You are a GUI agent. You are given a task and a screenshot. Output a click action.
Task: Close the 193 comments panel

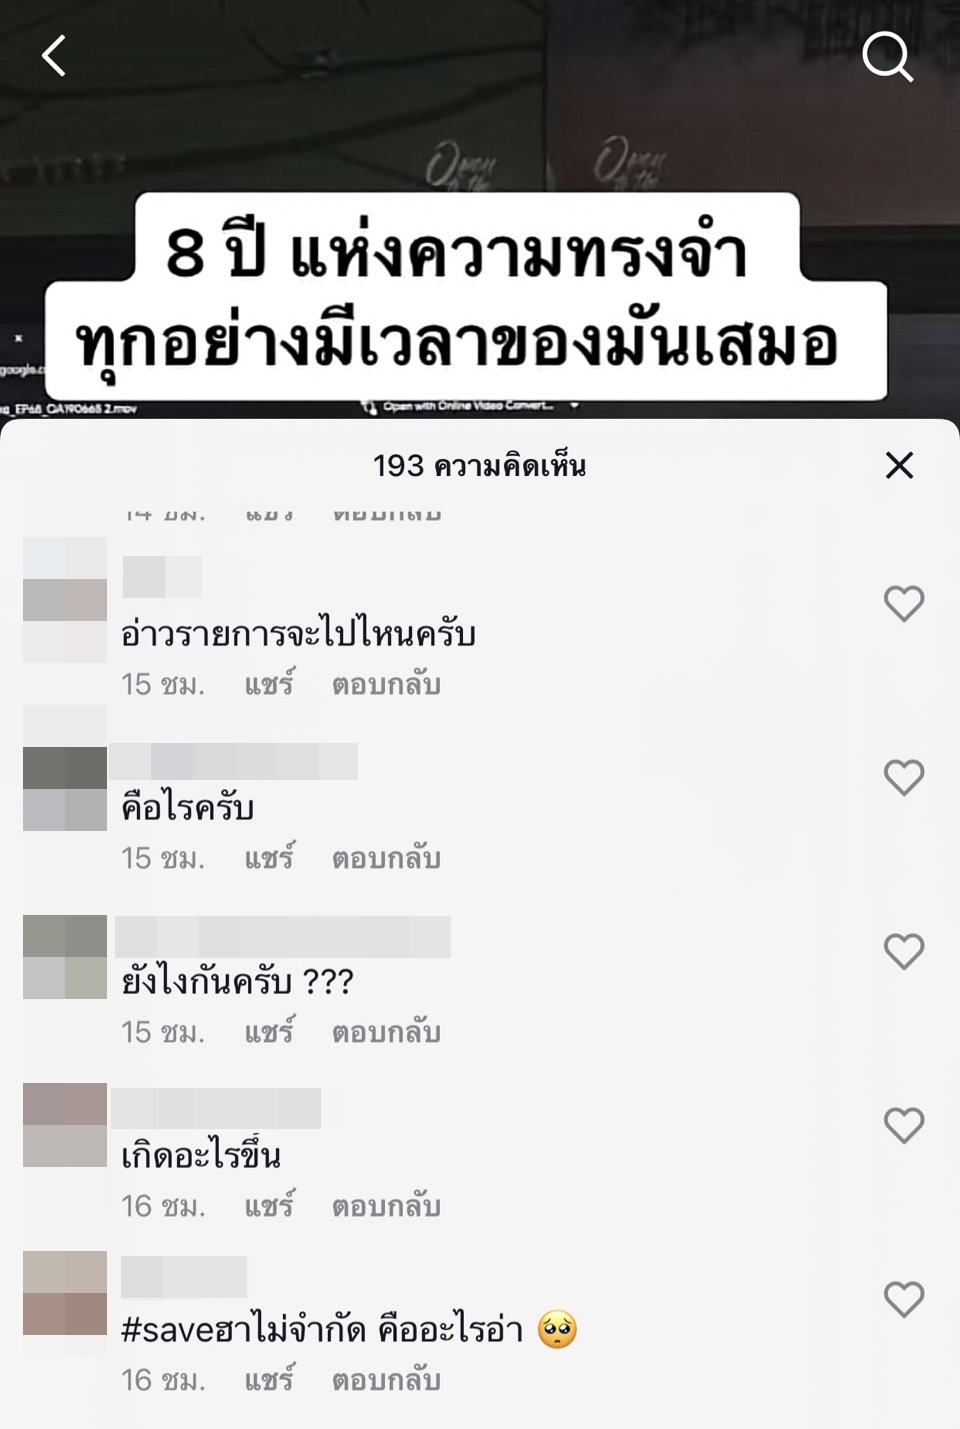tap(899, 465)
